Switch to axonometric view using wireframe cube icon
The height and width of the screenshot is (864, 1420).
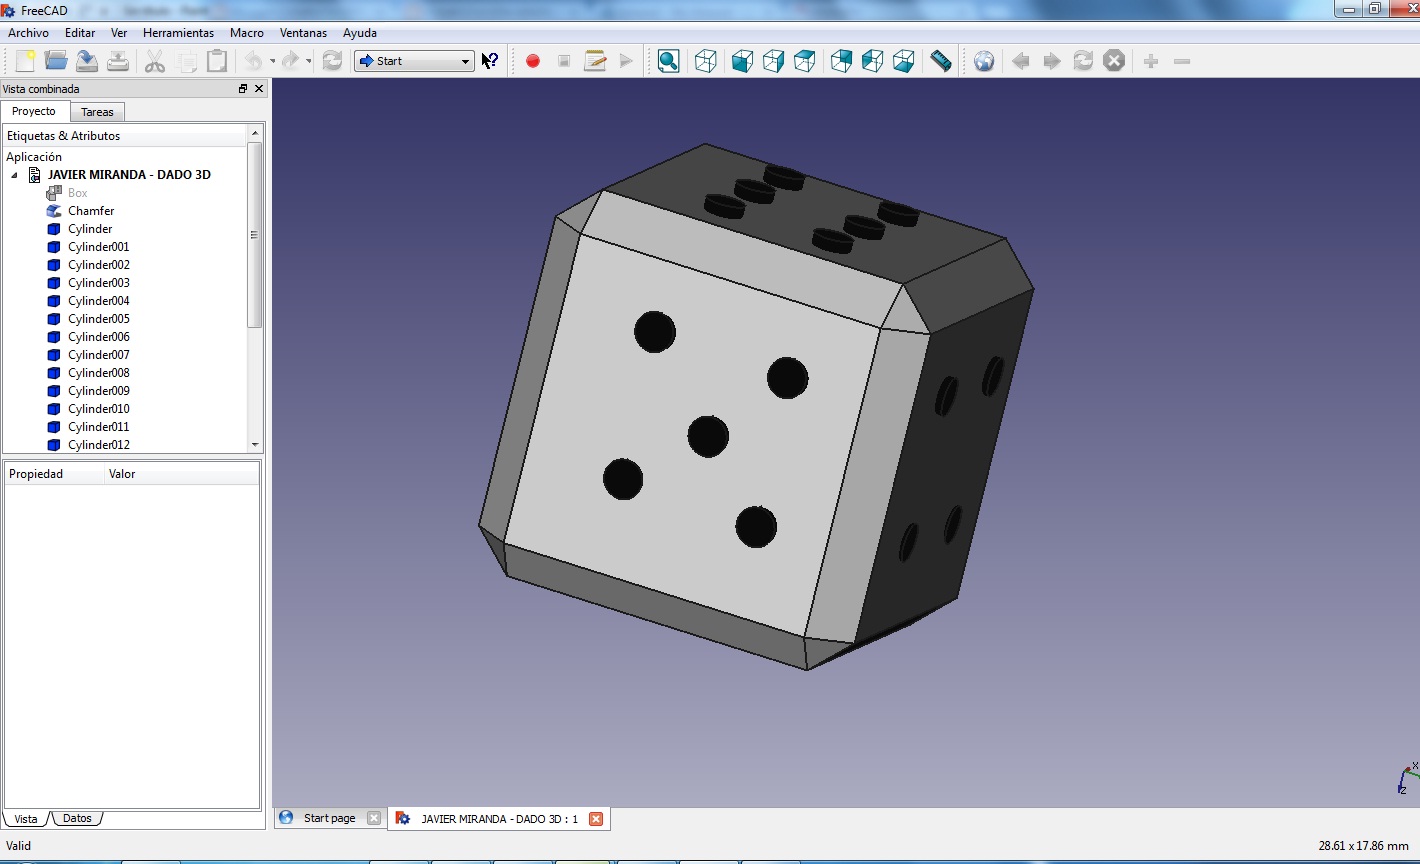click(706, 61)
